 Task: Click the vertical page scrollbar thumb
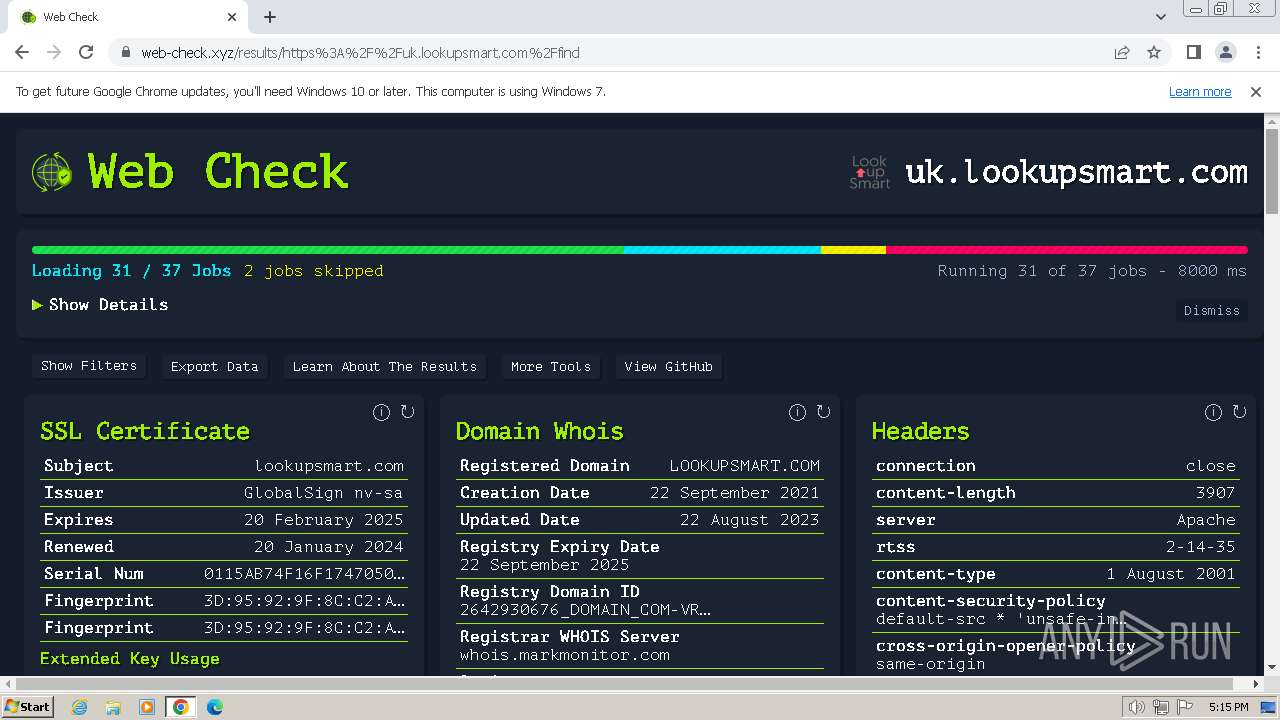point(1271,170)
